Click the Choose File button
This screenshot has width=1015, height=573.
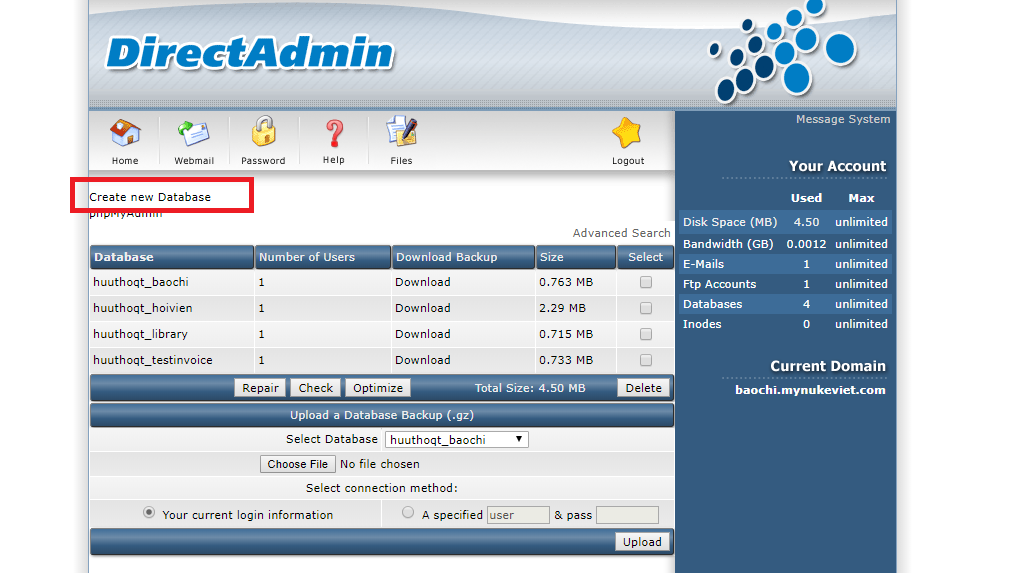(x=298, y=464)
